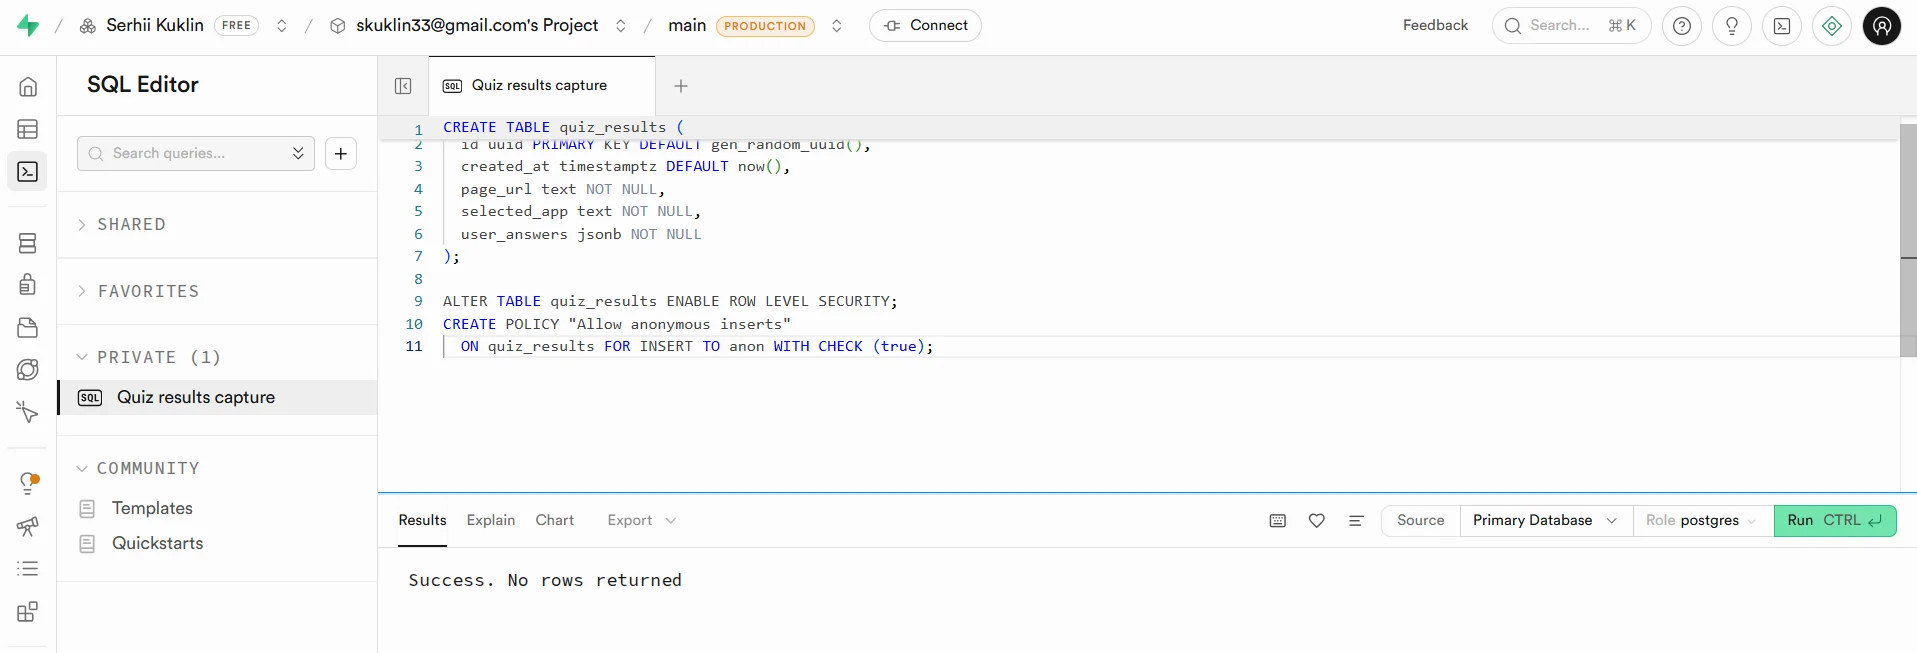Favorite the query with heart icon
The width and height of the screenshot is (1917, 653).
pyautogui.click(x=1317, y=521)
